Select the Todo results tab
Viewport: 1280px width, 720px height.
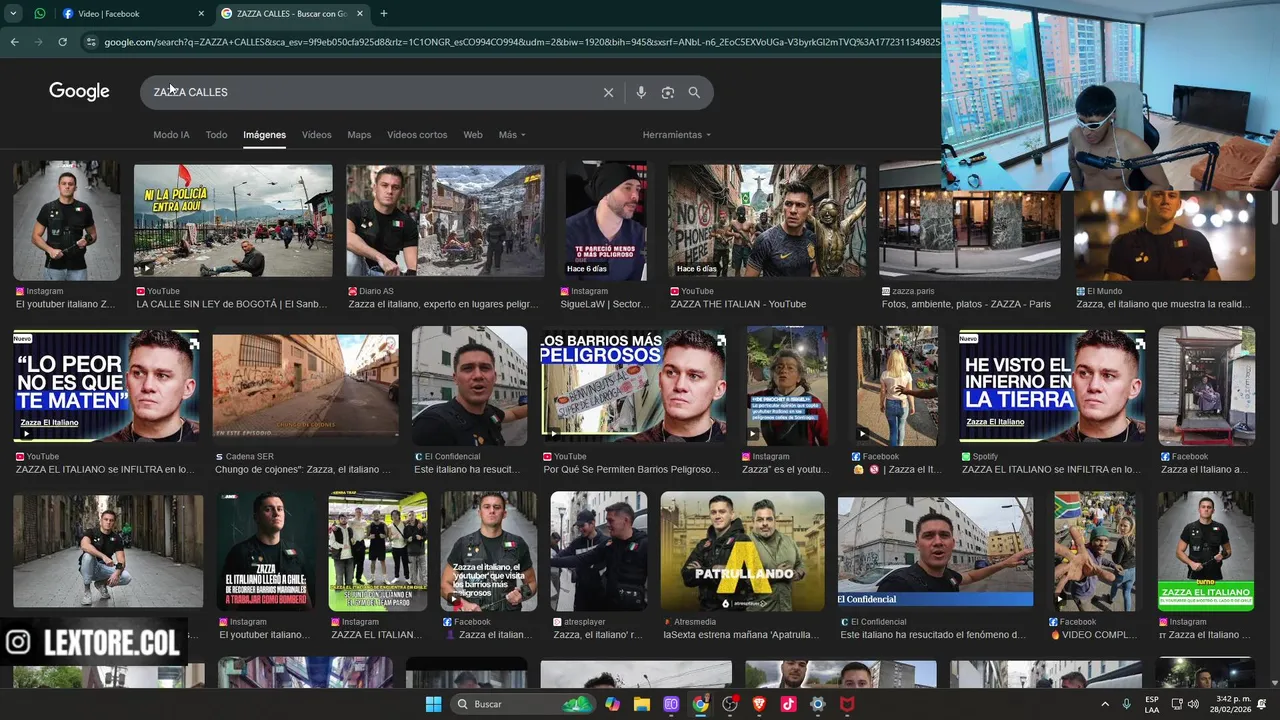(x=216, y=135)
